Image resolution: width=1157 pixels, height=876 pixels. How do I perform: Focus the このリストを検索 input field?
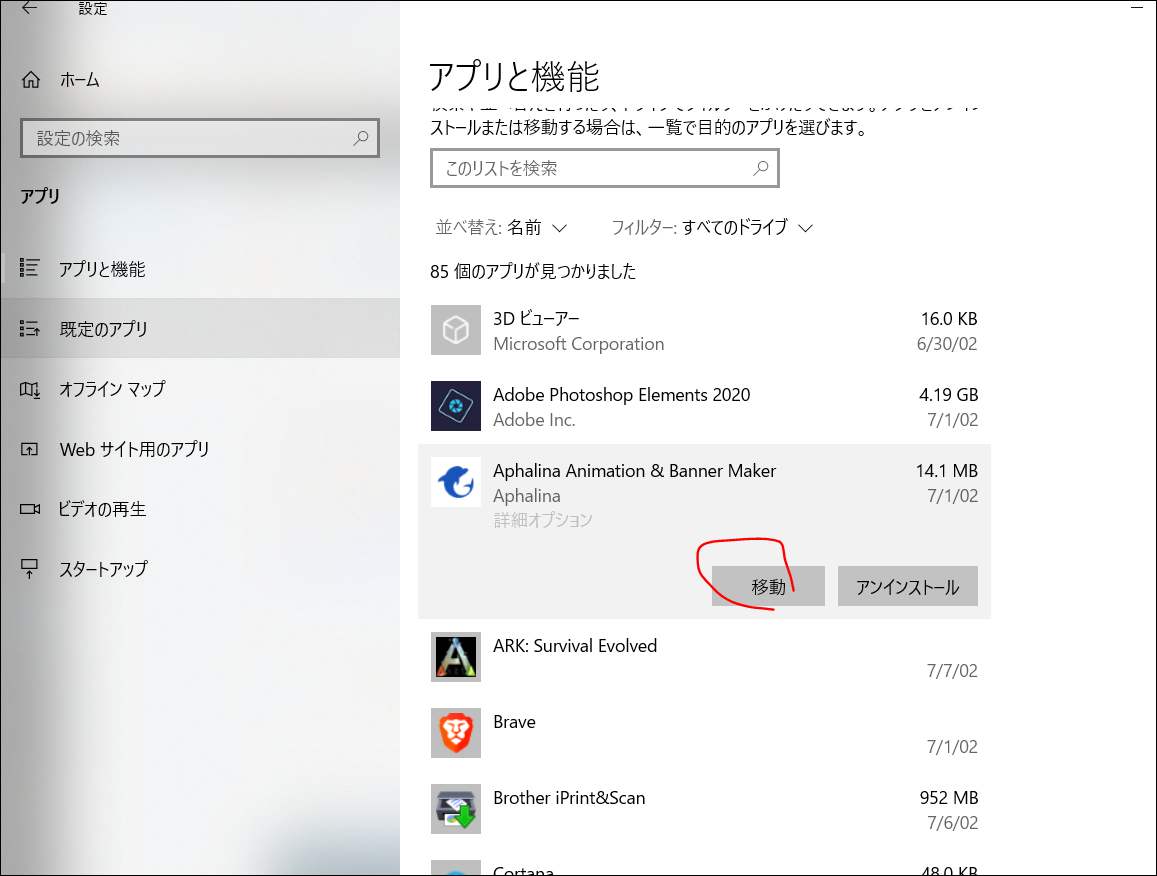[x=604, y=168]
